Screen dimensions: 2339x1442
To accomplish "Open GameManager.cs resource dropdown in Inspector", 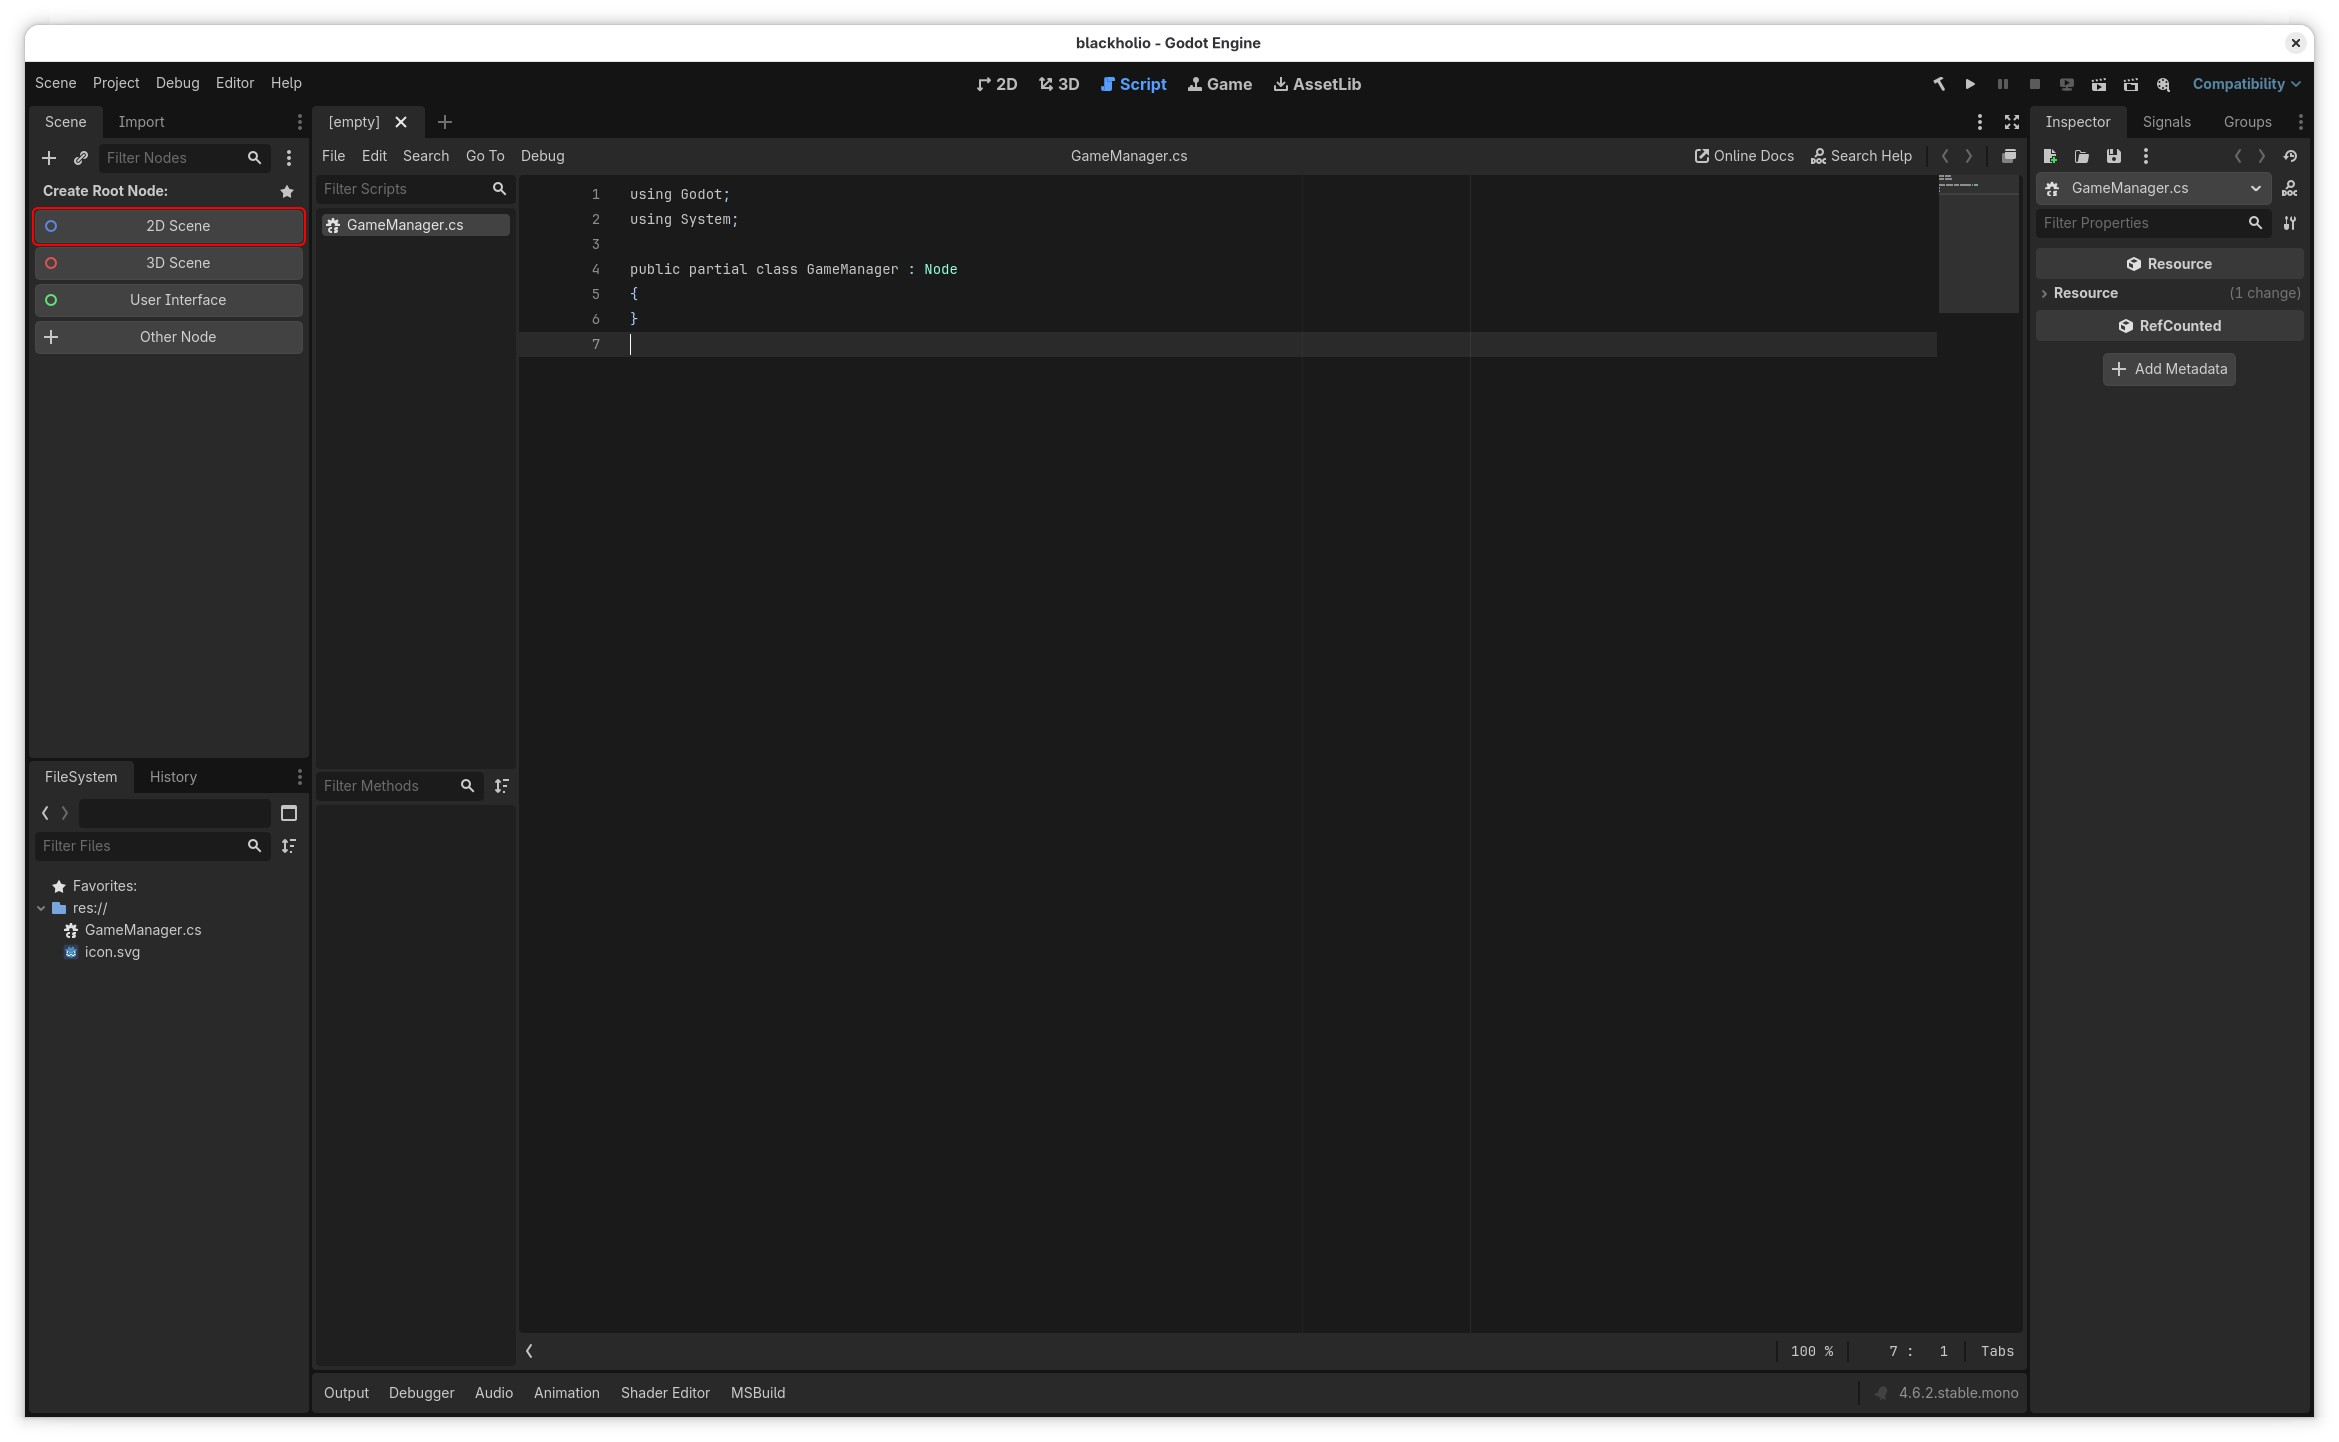I will click(x=2155, y=188).
